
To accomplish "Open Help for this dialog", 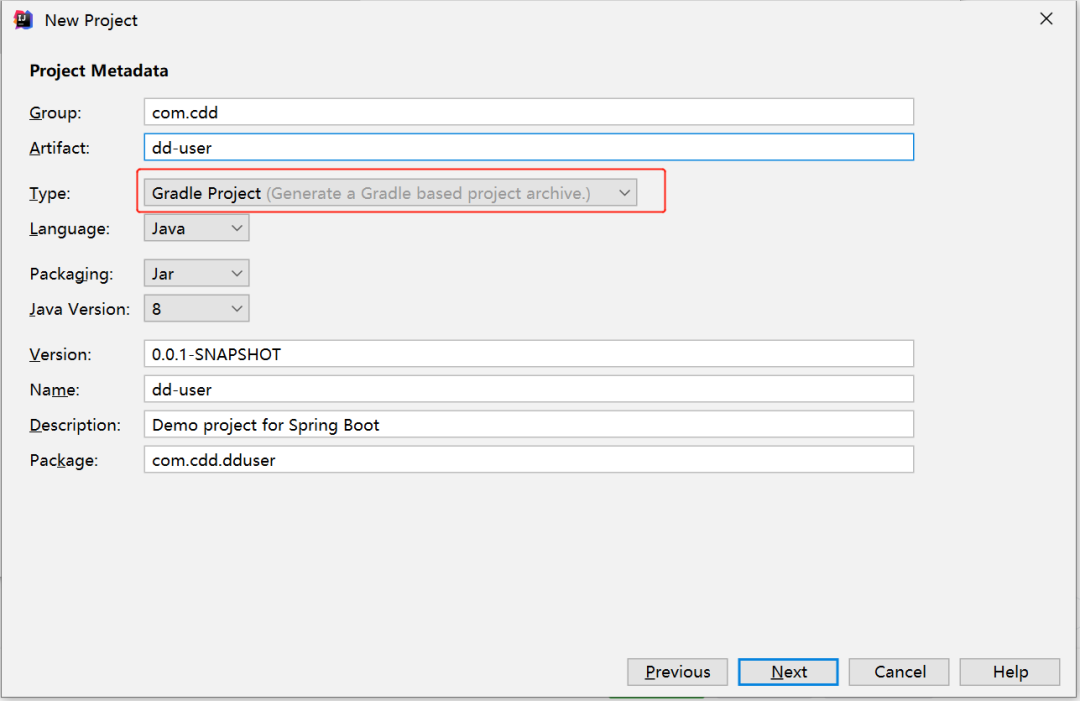I will click(1010, 671).
